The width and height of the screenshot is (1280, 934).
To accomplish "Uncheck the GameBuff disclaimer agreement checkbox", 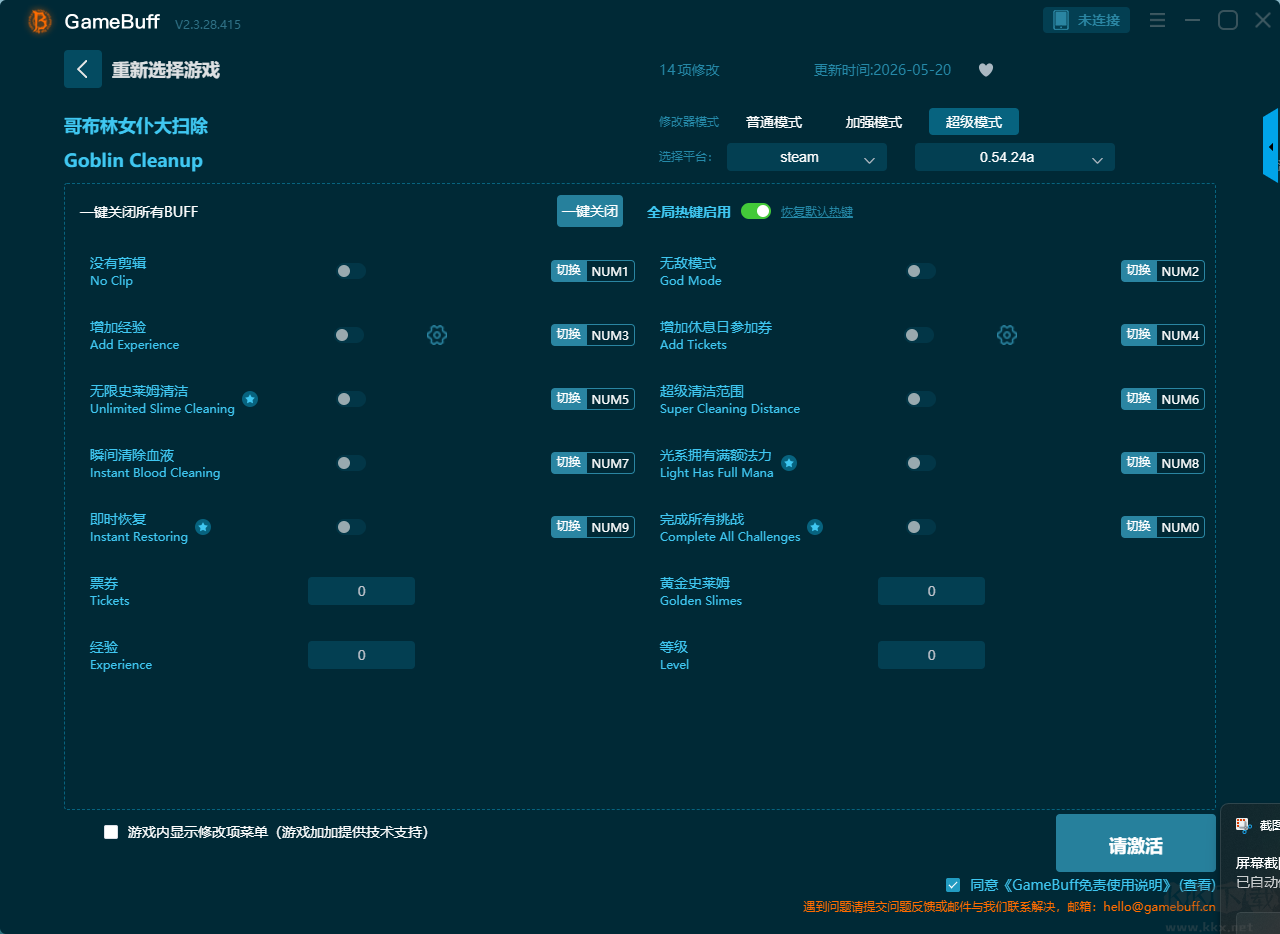I will (x=953, y=885).
